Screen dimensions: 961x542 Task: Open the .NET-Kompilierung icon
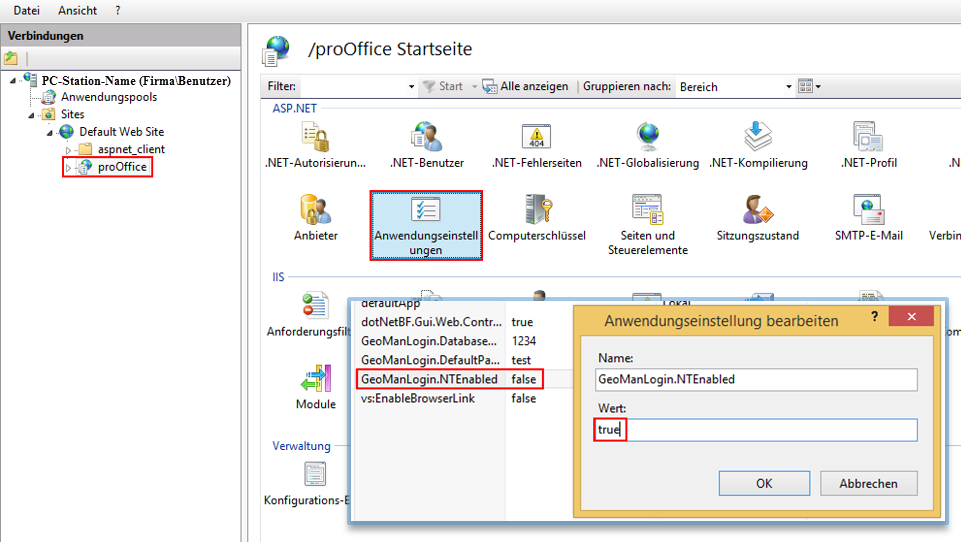point(757,138)
